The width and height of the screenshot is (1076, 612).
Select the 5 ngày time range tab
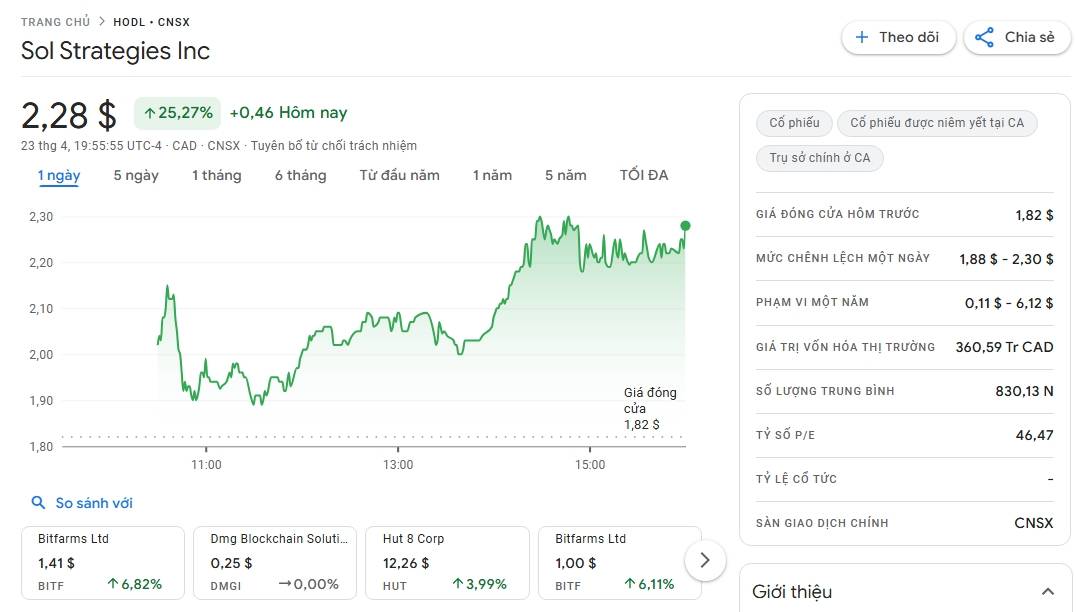coord(136,176)
